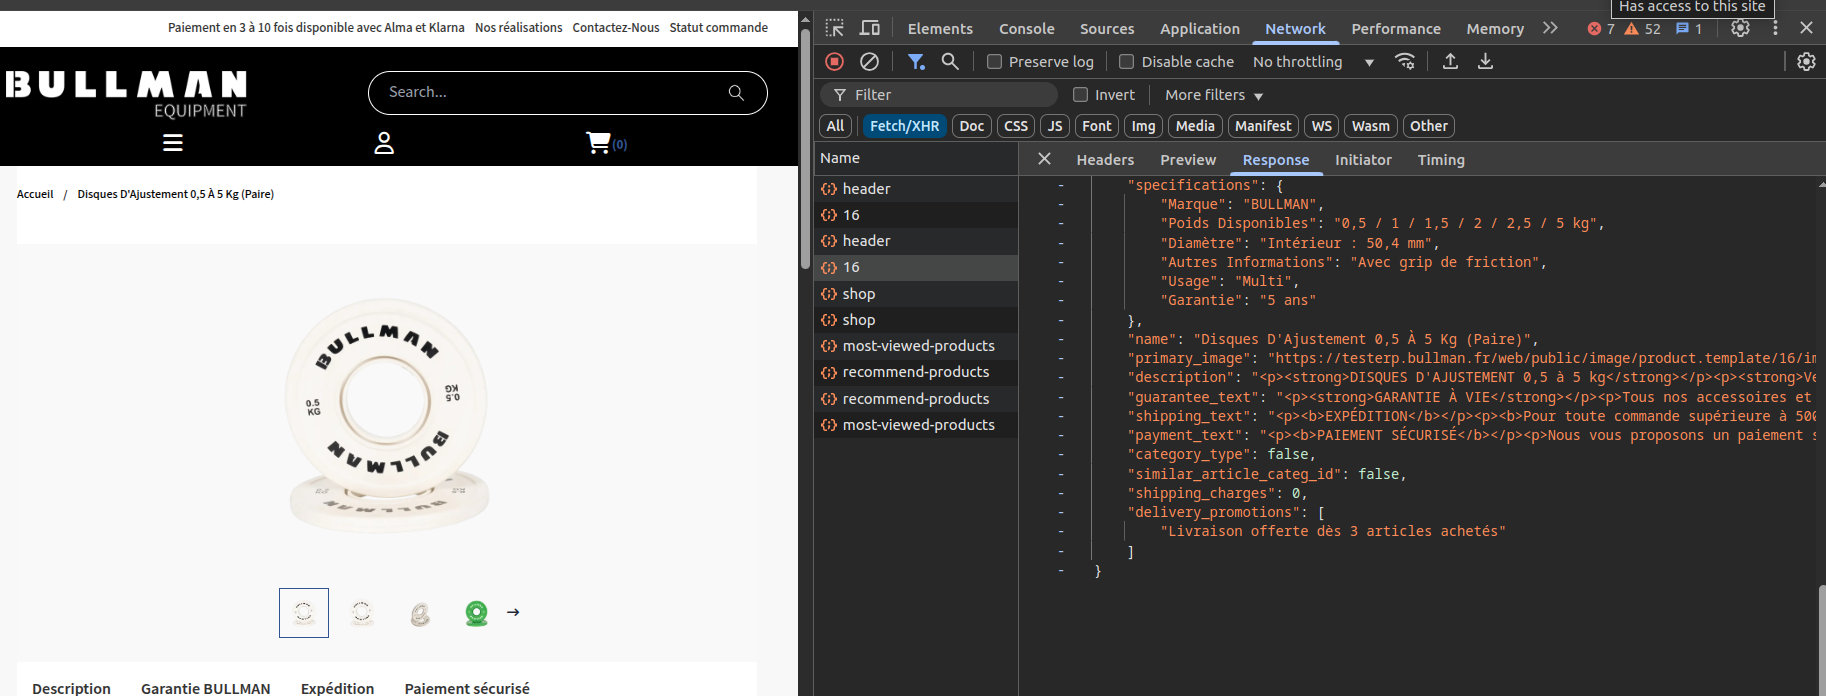
Task: Open the shopping cart icon
Action: (598, 143)
